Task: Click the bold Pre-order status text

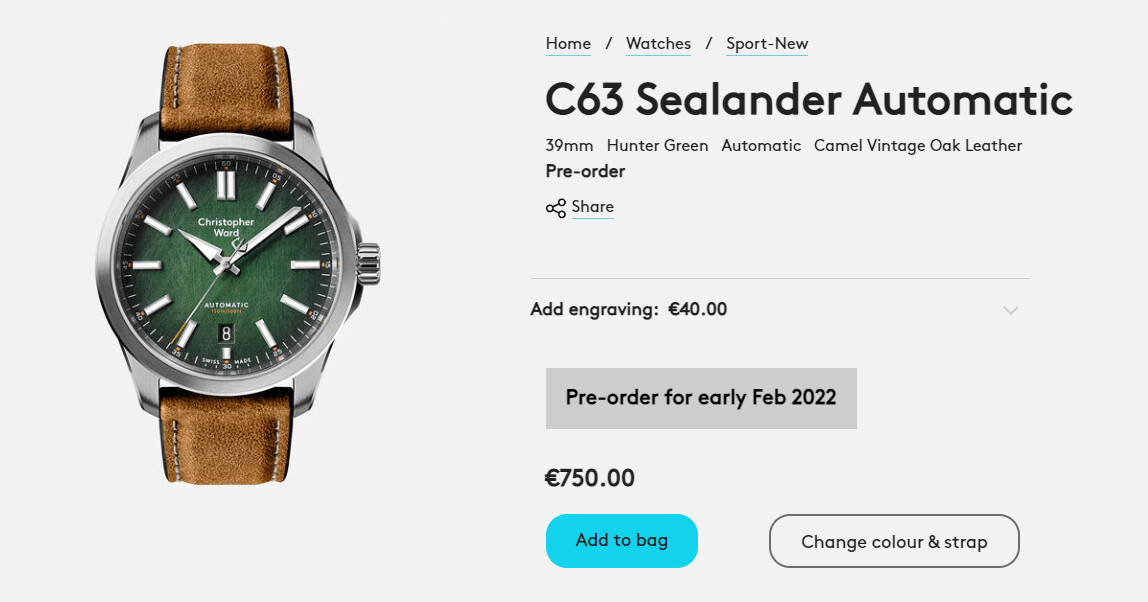Action: [x=585, y=171]
